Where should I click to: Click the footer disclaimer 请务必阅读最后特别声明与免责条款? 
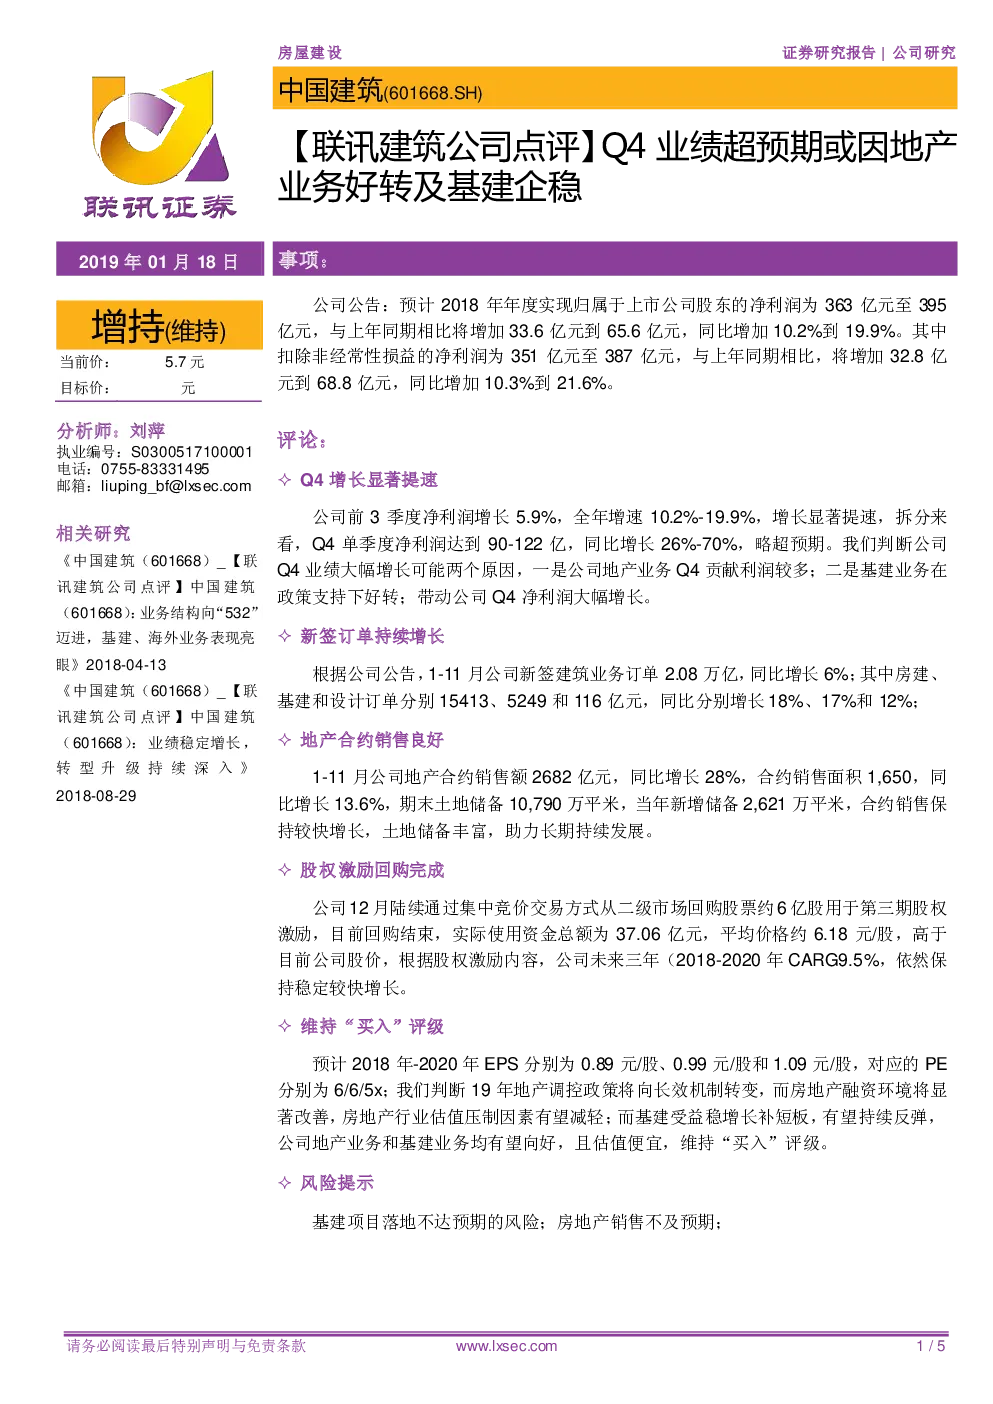186,1346
